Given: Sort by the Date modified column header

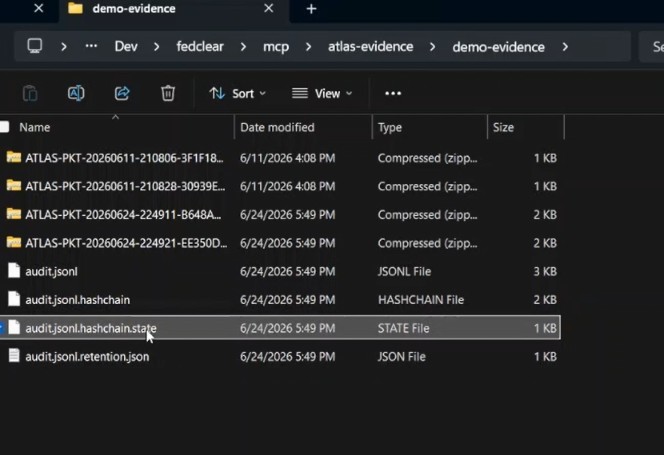Looking at the screenshot, I should click(277, 127).
